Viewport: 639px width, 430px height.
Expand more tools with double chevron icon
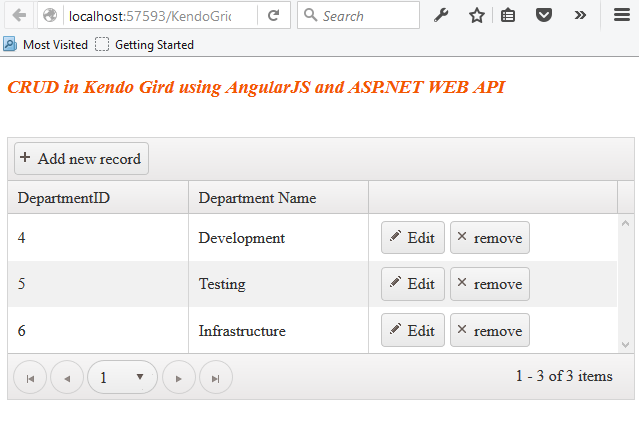tap(580, 15)
